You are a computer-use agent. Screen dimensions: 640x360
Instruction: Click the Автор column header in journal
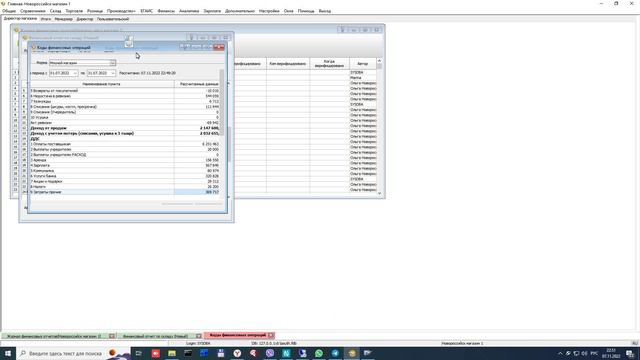click(362, 64)
